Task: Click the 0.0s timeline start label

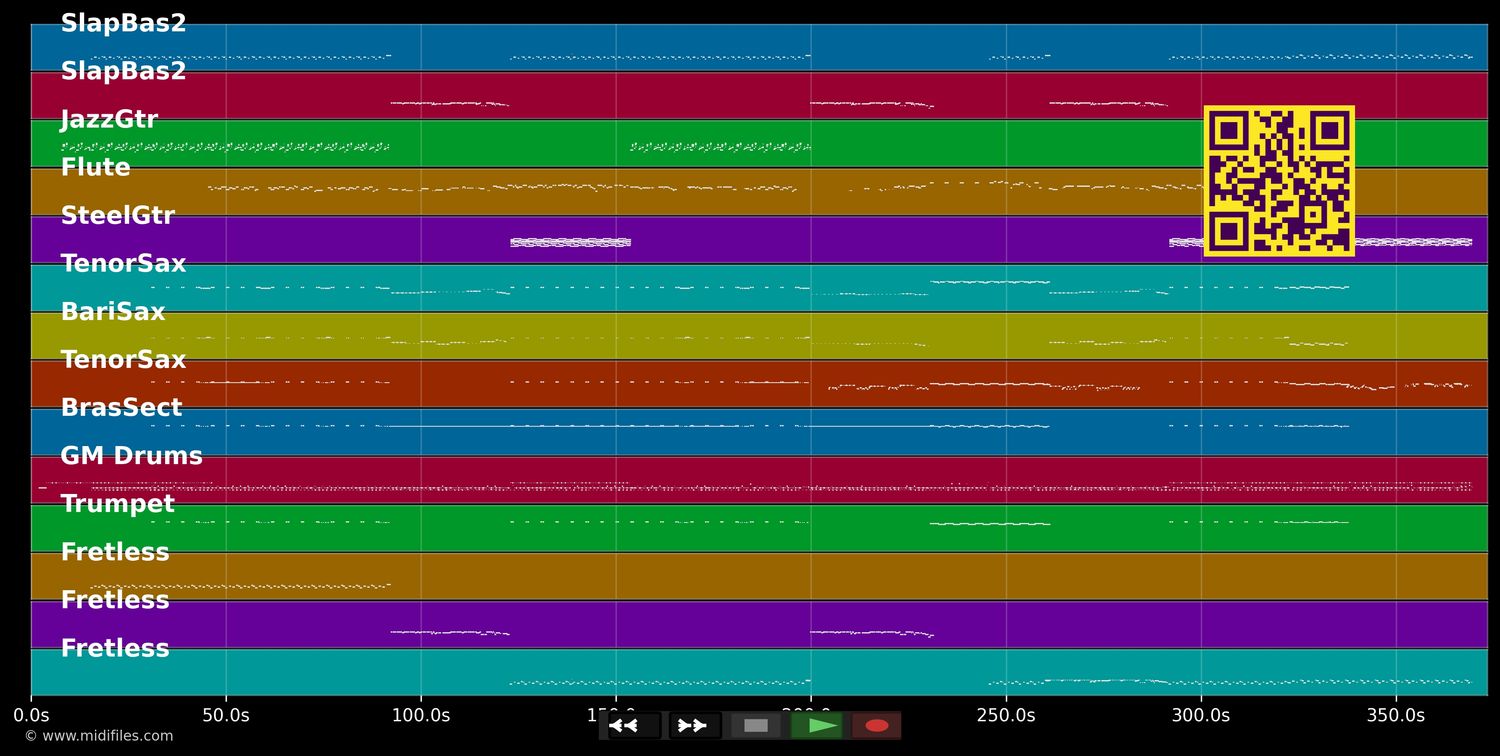Action: point(31,715)
